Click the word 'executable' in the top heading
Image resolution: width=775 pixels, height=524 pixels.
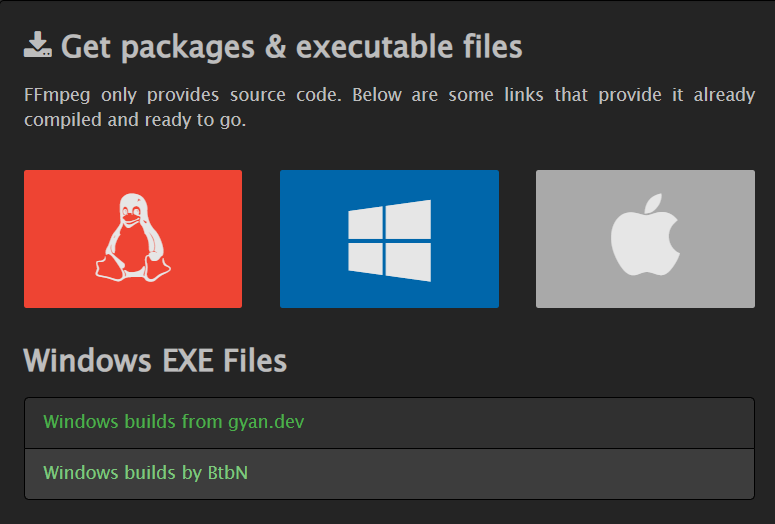(374, 46)
